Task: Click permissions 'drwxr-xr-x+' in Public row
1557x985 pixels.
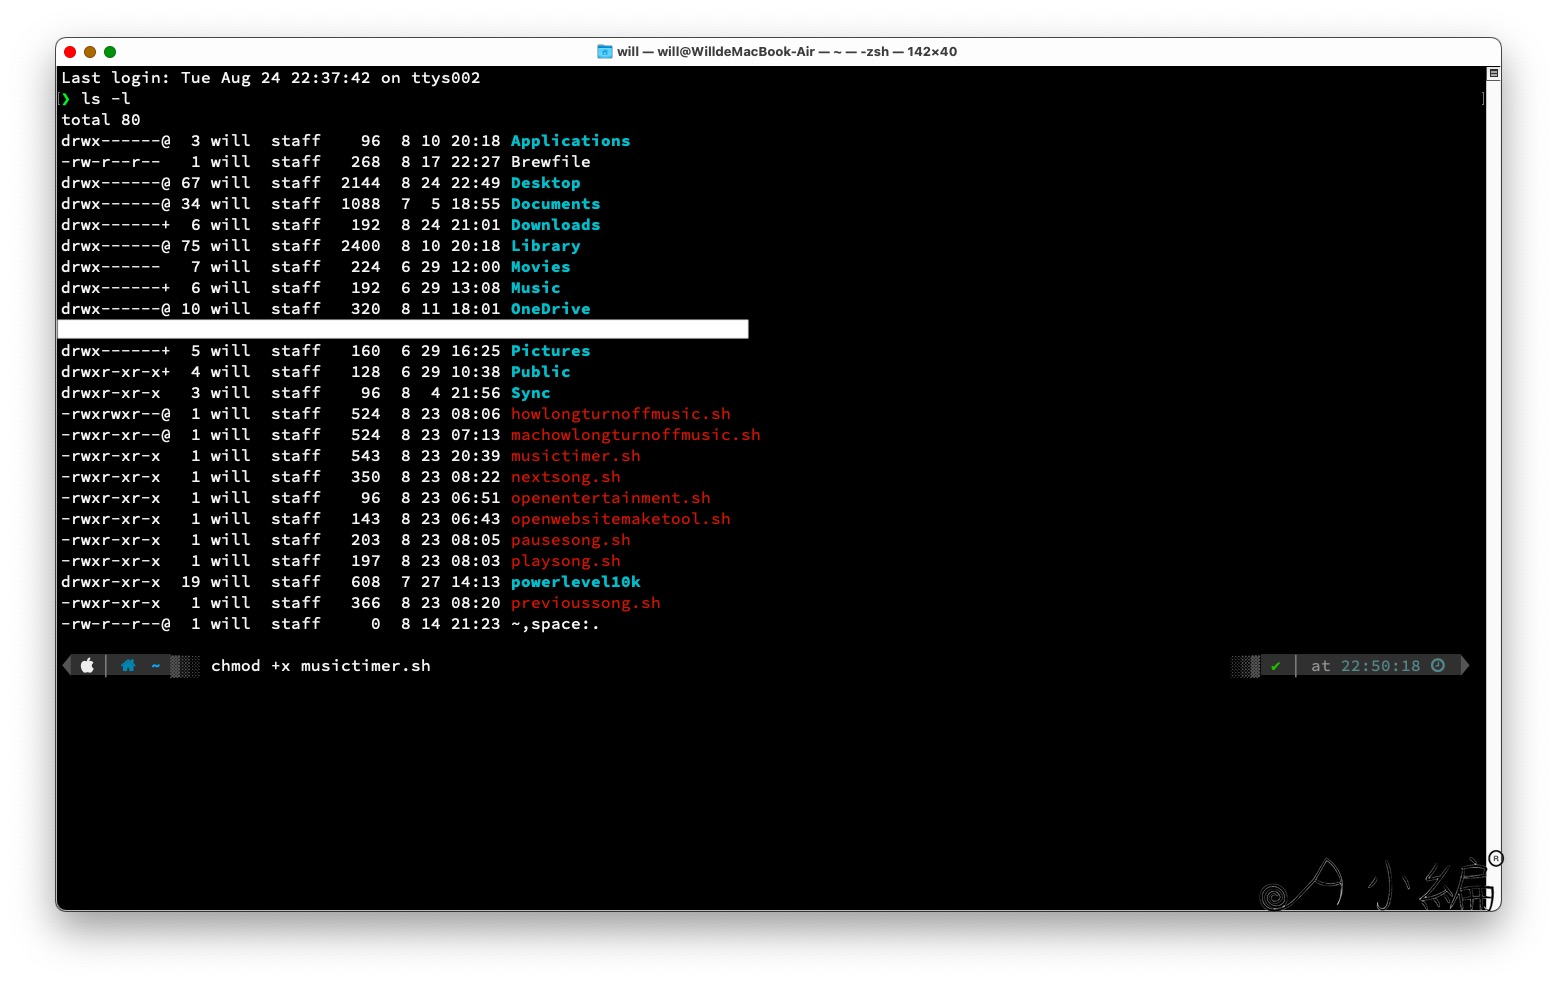Action: [x=115, y=372]
